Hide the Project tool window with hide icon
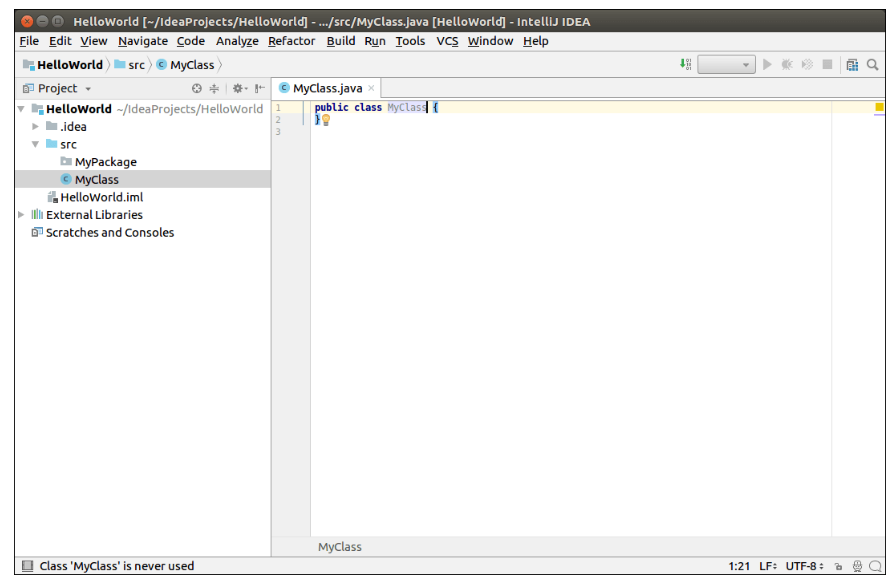892x583 pixels. [x=259, y=88]
